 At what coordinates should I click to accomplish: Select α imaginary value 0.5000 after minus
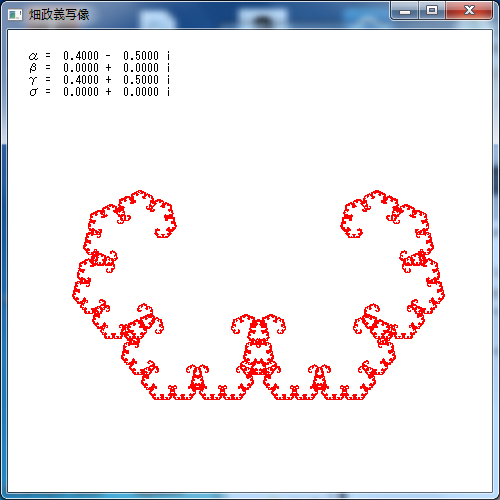point(141,56)
